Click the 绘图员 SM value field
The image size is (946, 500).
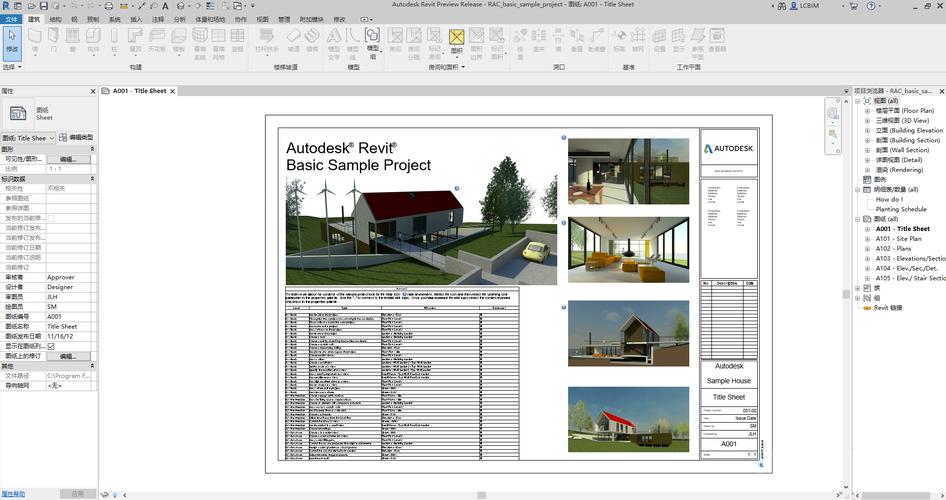coord(71,307)
